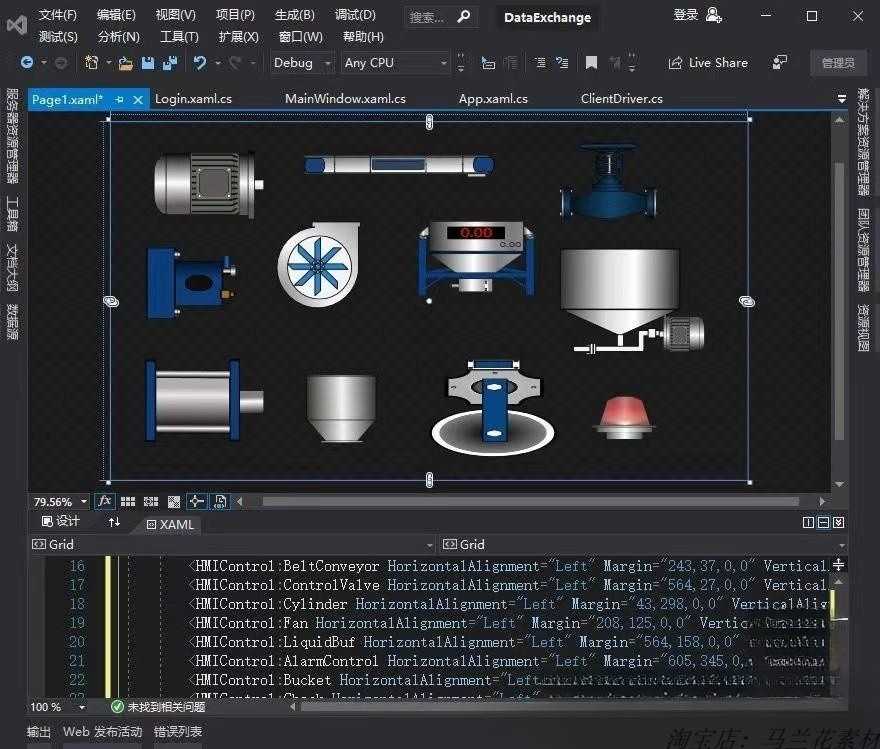Open the 生成(B) menu
The image size is (880, 749).
(295, 15)
